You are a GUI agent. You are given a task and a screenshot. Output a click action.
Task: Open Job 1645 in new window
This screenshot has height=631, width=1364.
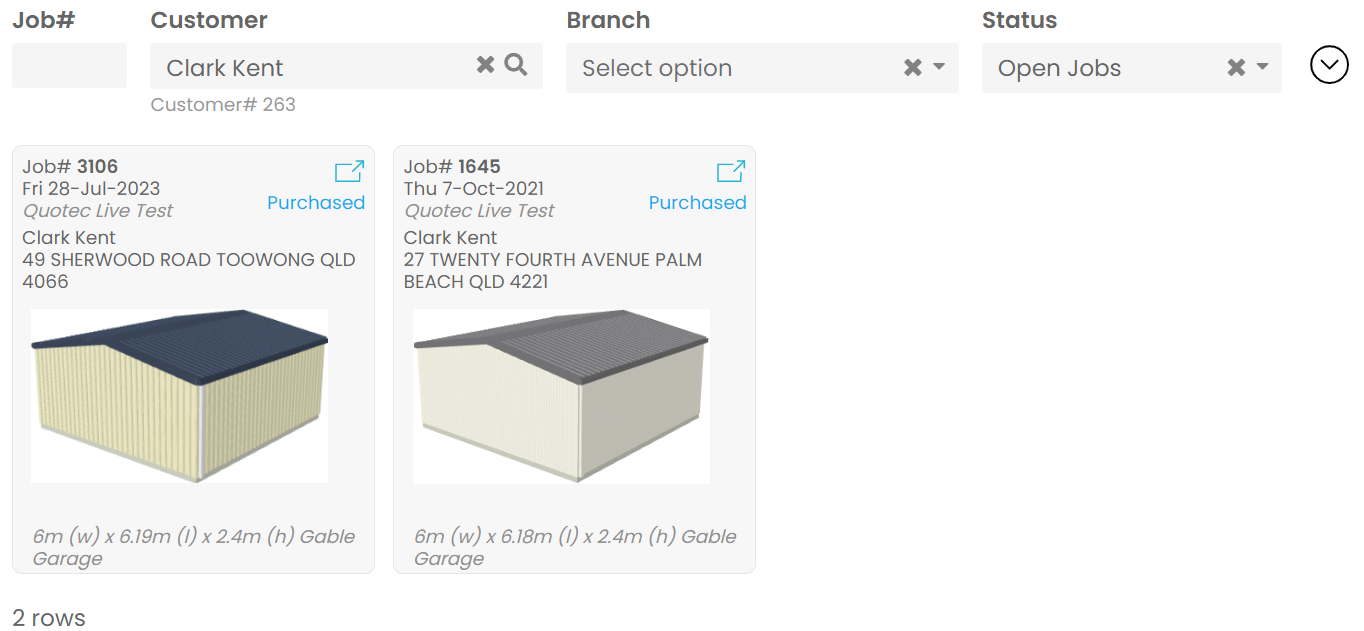[x=731, y=172]
